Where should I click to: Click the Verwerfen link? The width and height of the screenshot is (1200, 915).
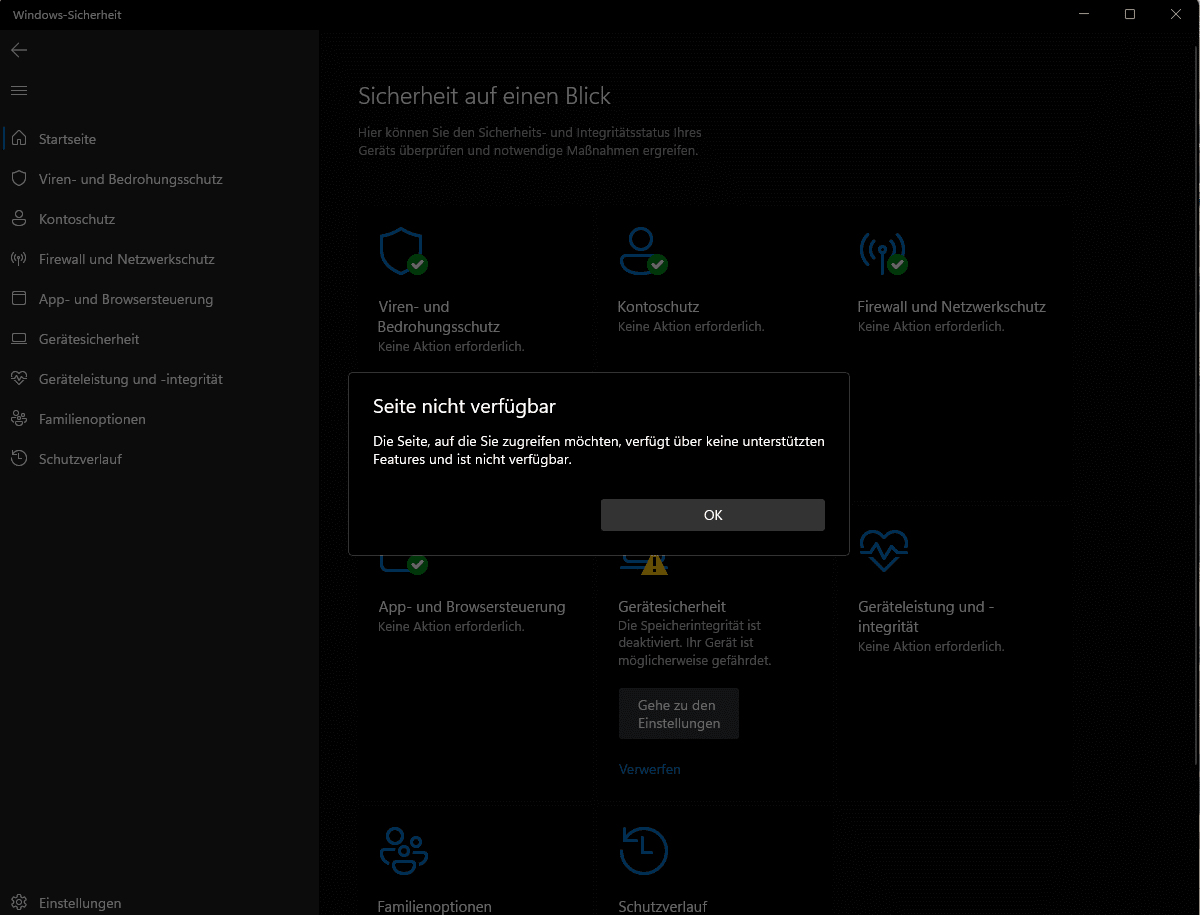pyautogui.click(x=650, y=769)
